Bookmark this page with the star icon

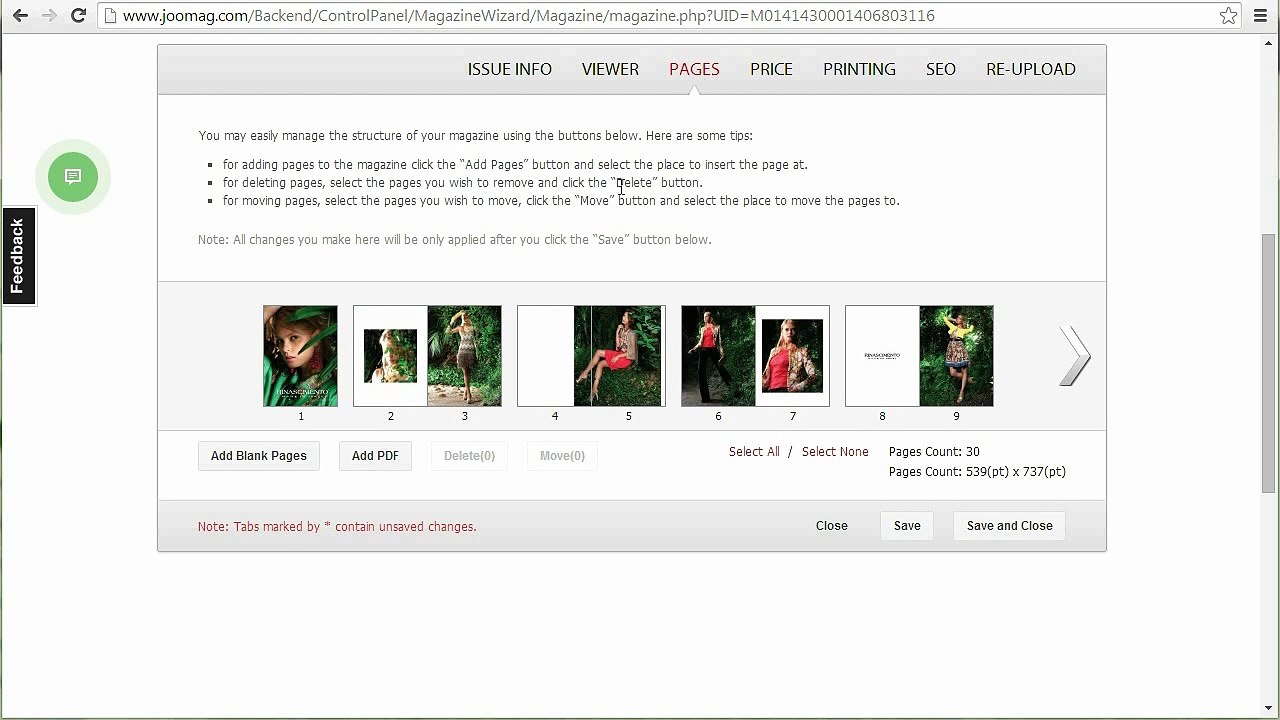1229,16
